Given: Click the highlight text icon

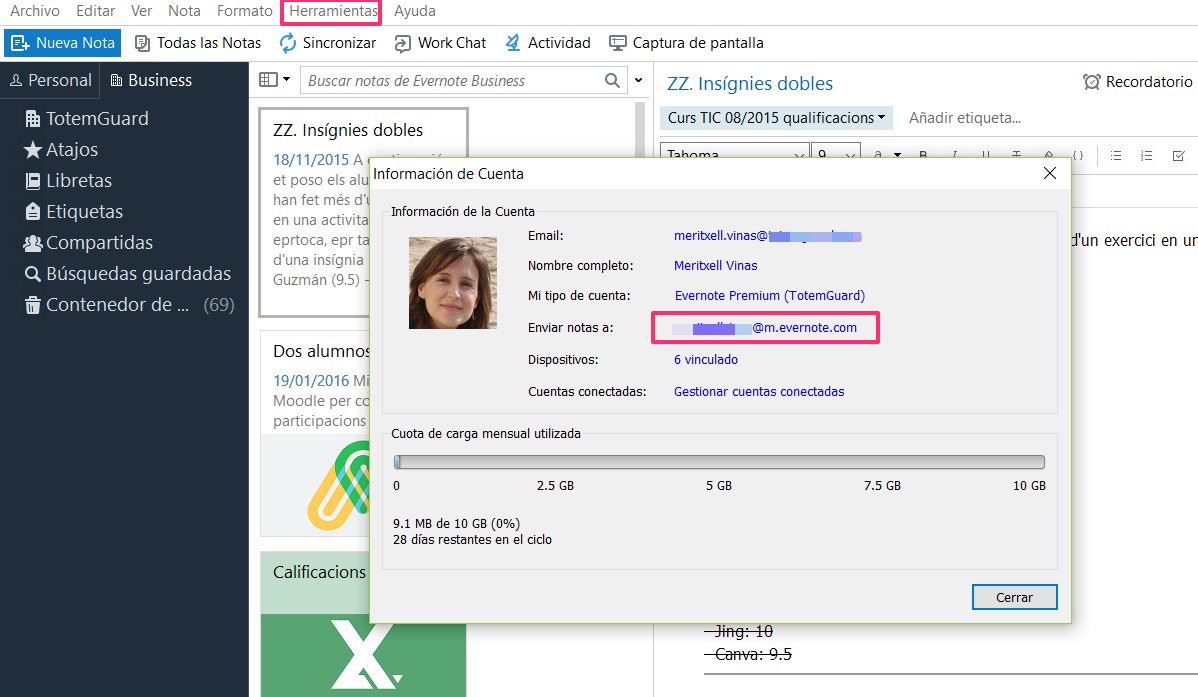Looking at the screenshot, I should [x=1048, y=154].
